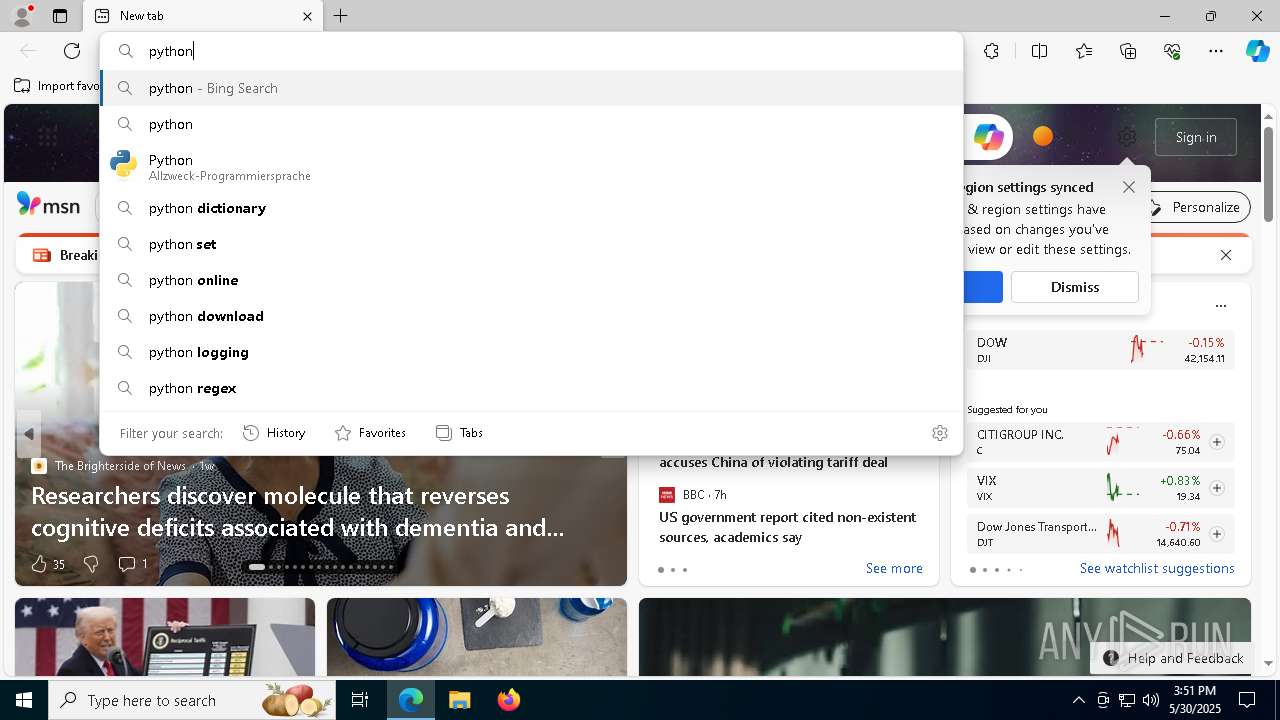Click See more news link
The height and width of the screenshot is (720, 1280).
[x=894, y=568]
